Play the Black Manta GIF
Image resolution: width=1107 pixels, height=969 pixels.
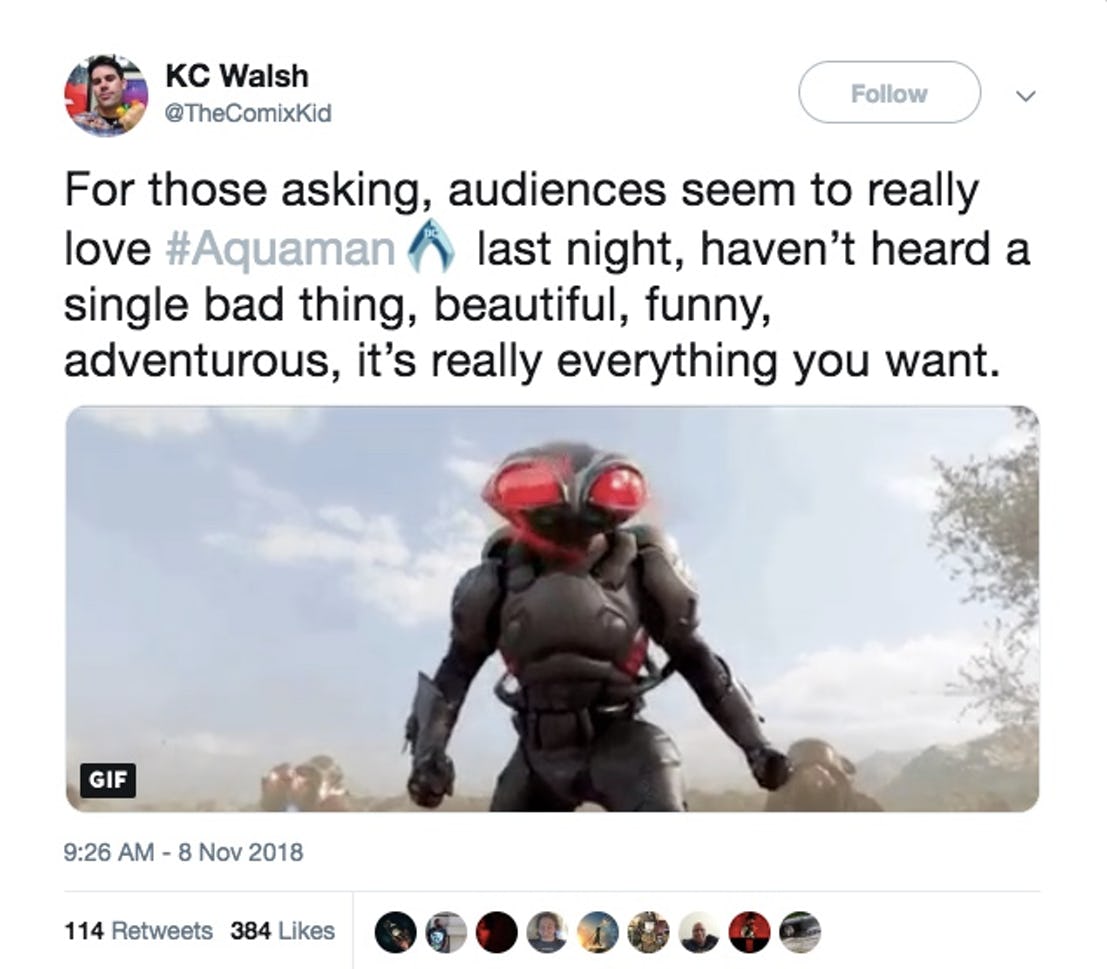[x=552, y=608]
